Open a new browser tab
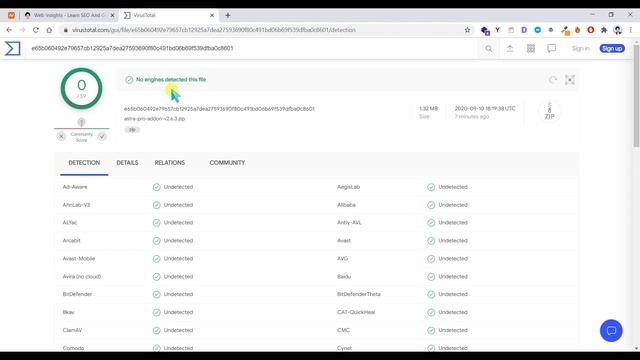Viewport: 640px width, 360px height. coord(228,16)
